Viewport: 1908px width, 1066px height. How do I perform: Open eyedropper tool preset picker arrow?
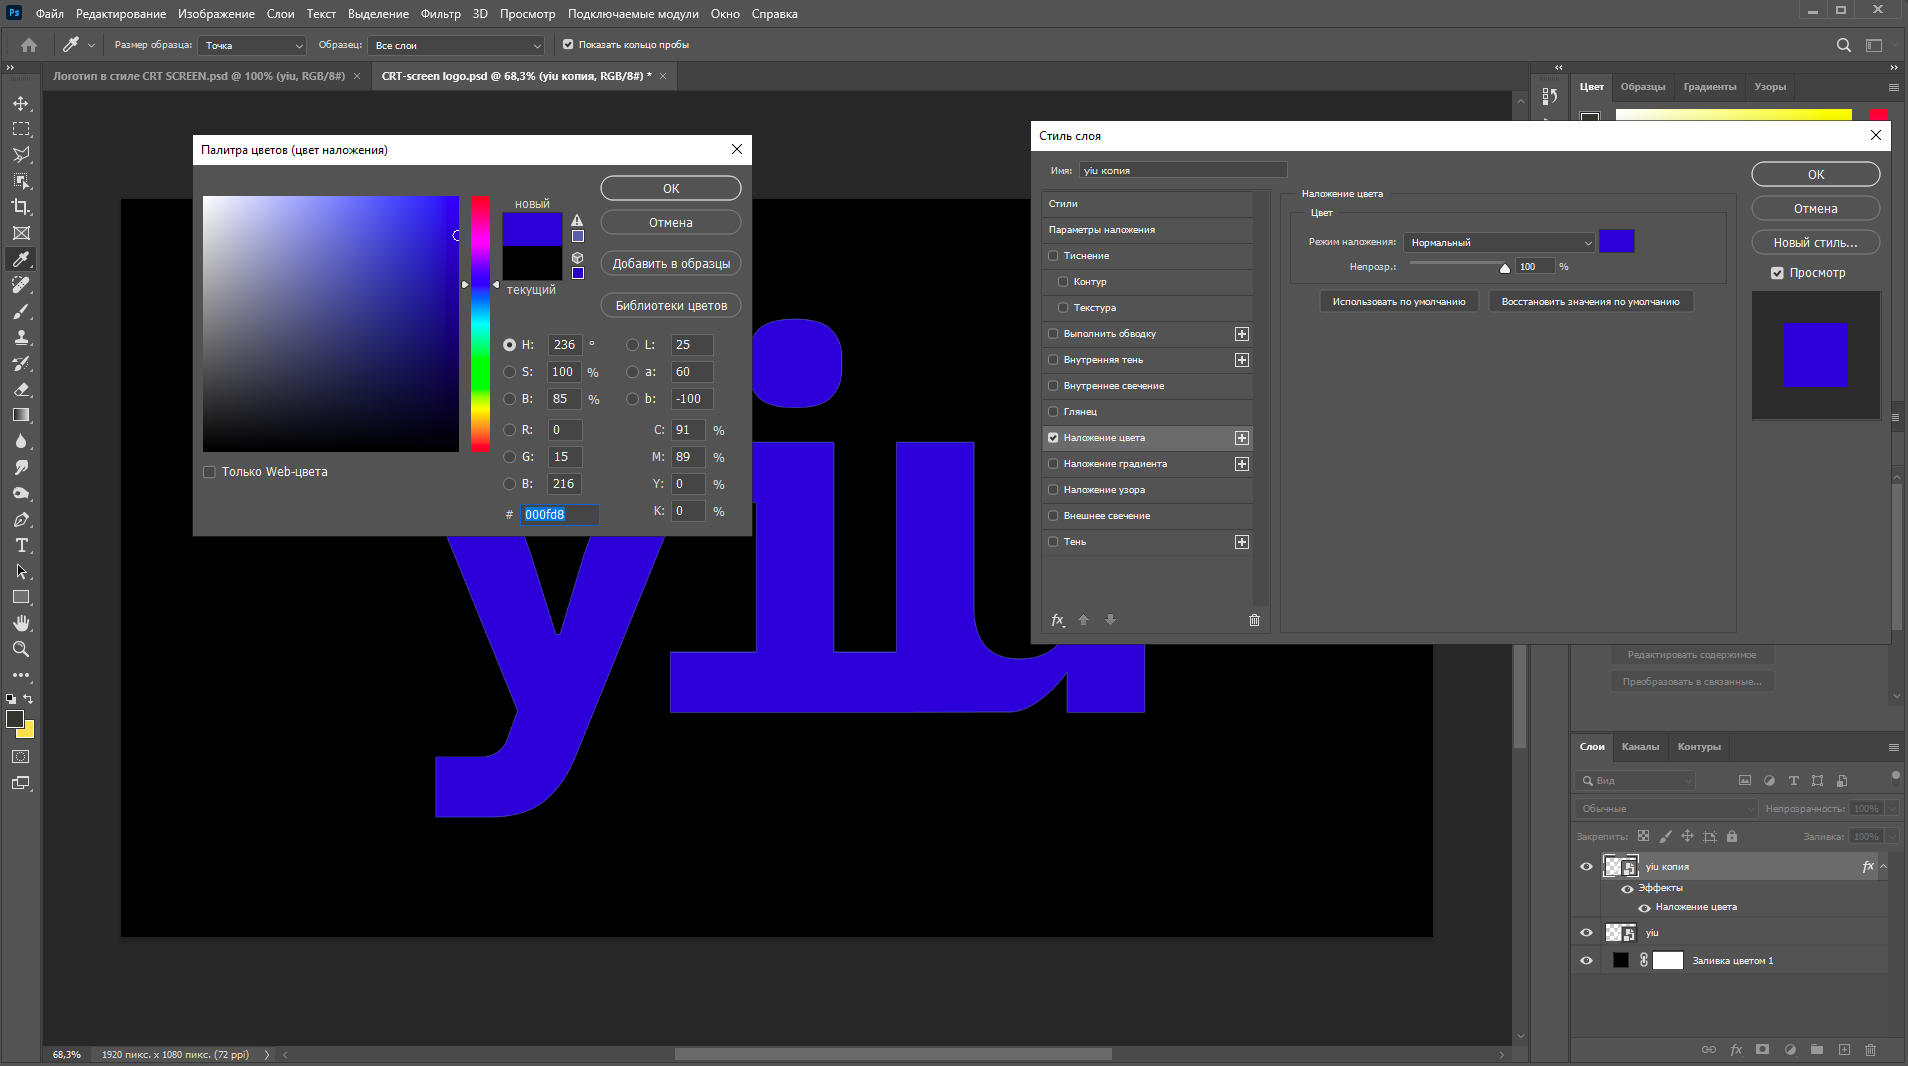91,45
